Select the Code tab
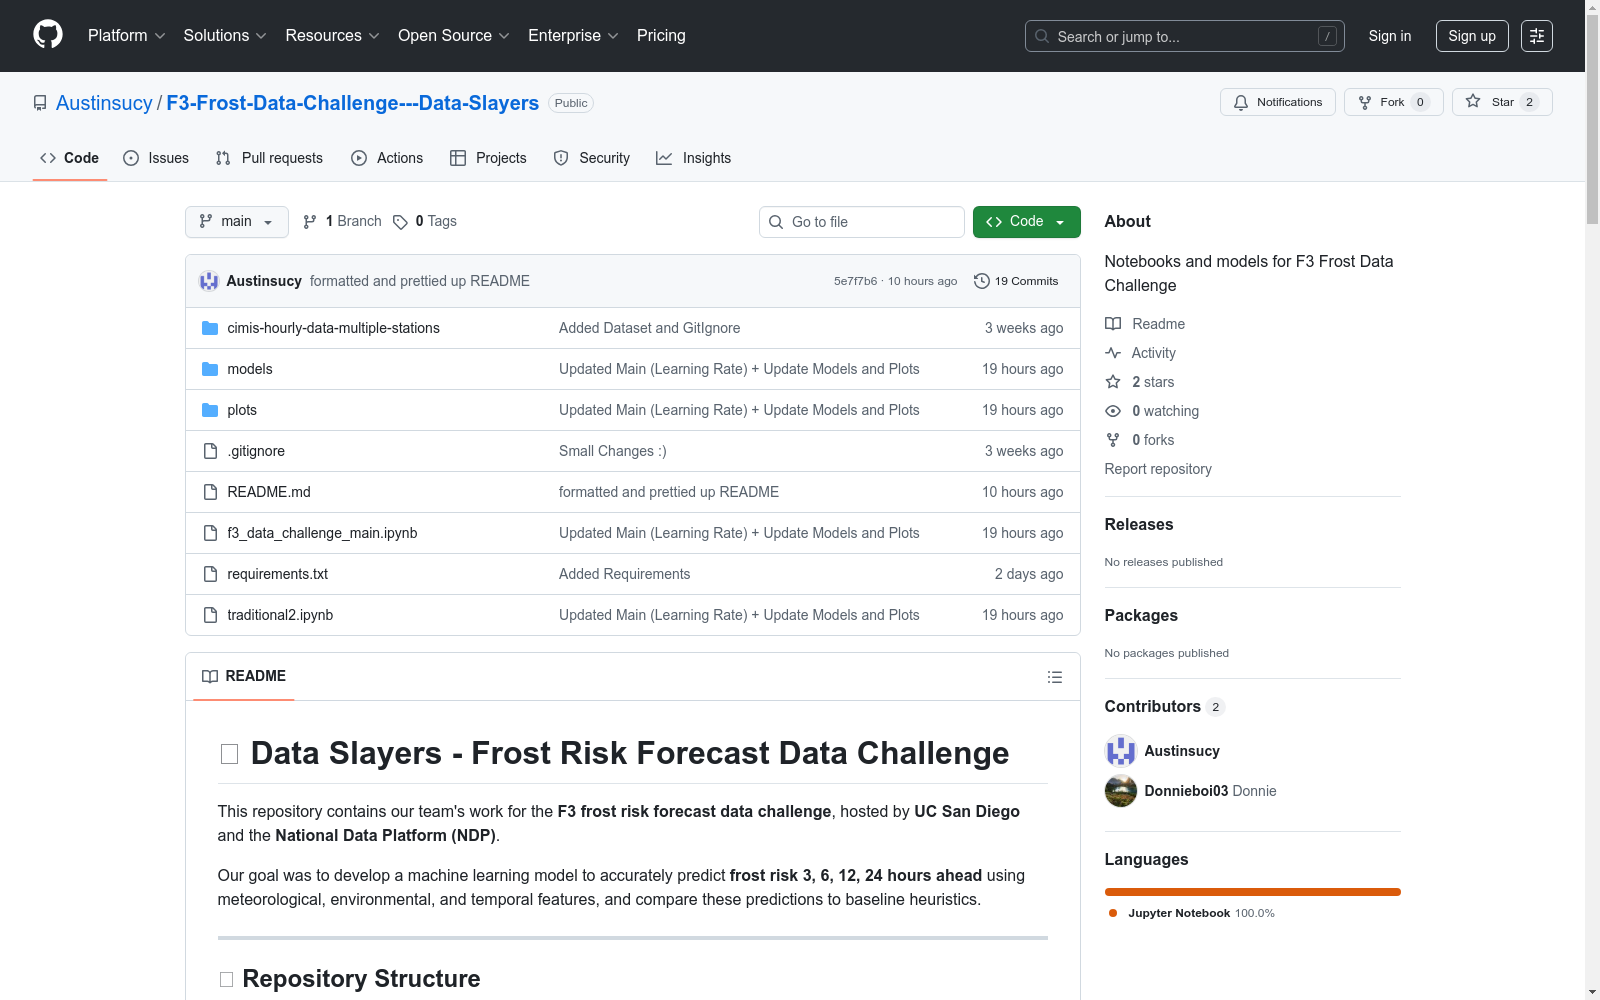 coord(69,158)
